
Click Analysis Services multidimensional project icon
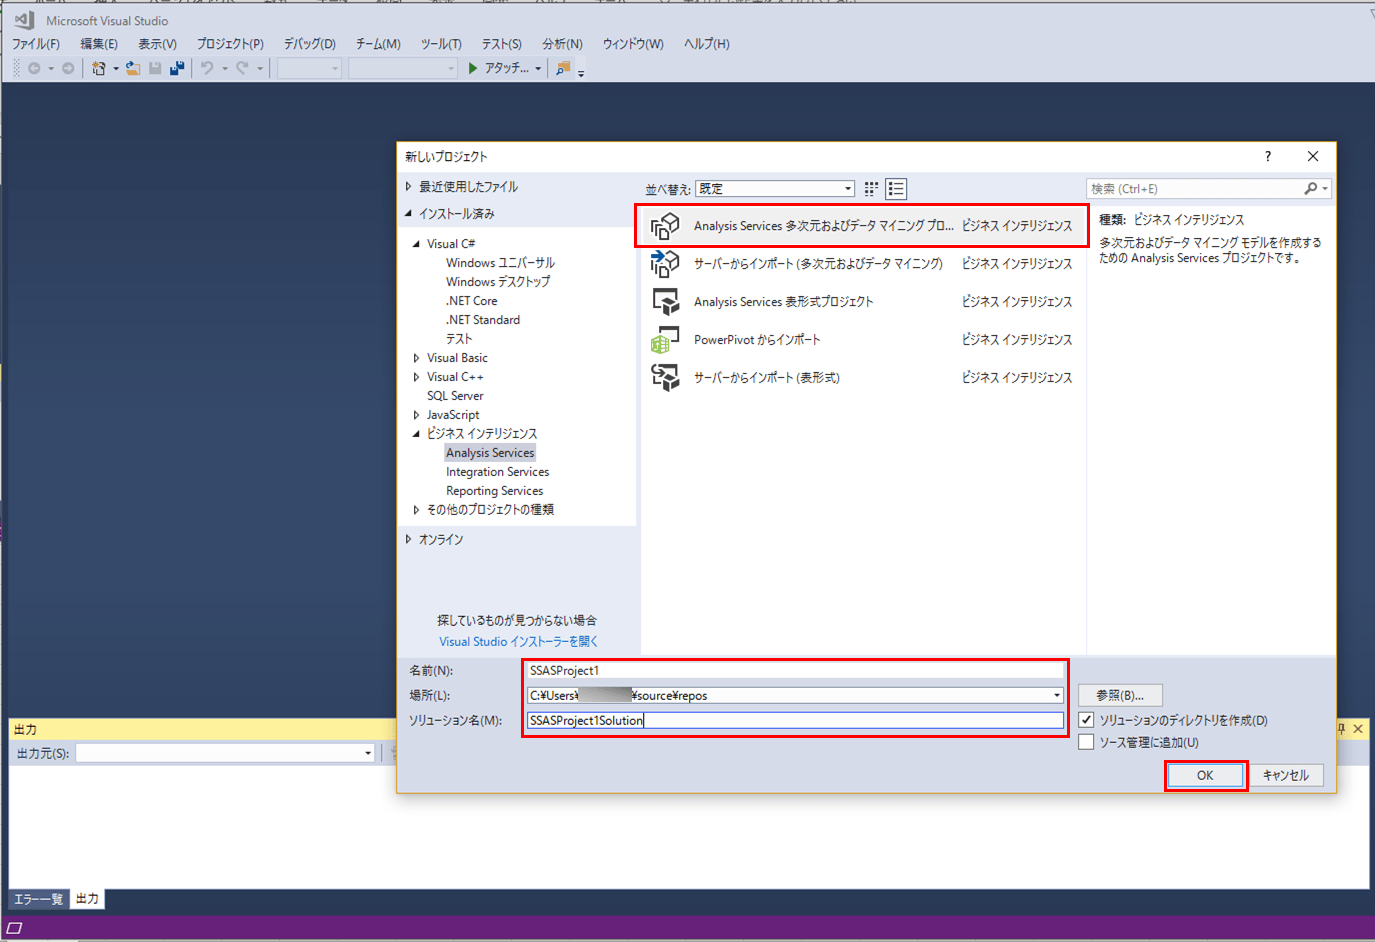coord(665,226)
